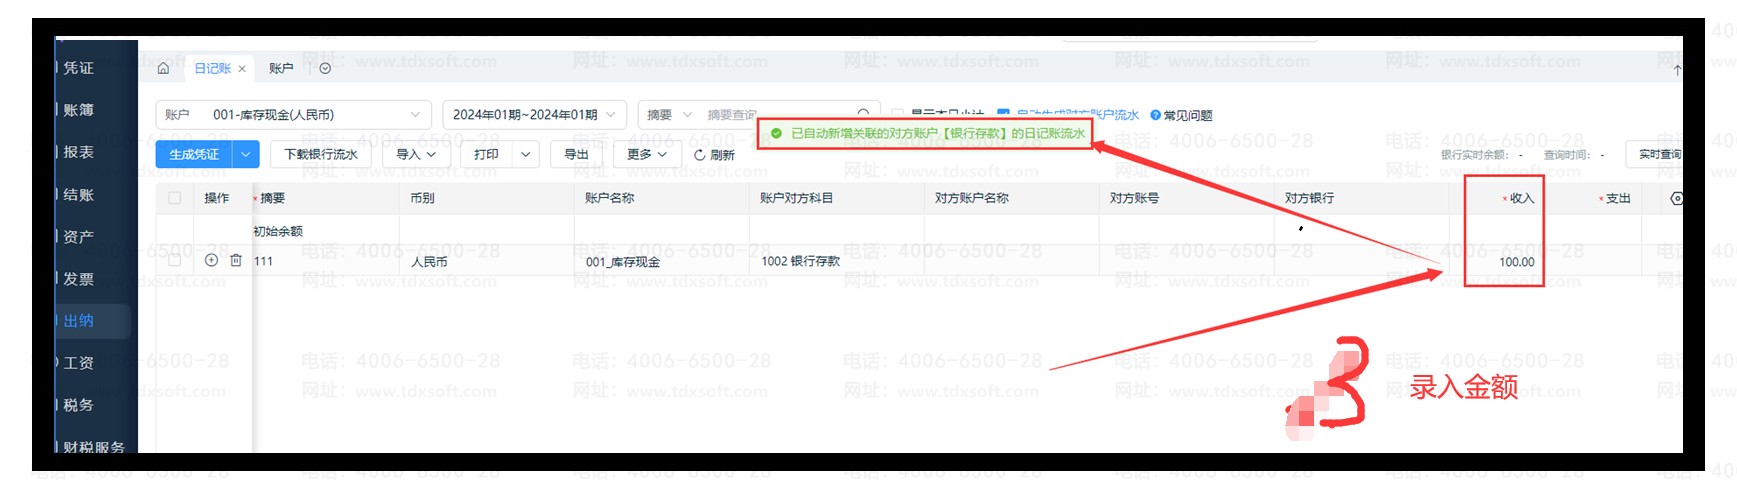Click the up arrow at top right
The height and width of the screenshot is (489, 1737).
click(1677, 69)
